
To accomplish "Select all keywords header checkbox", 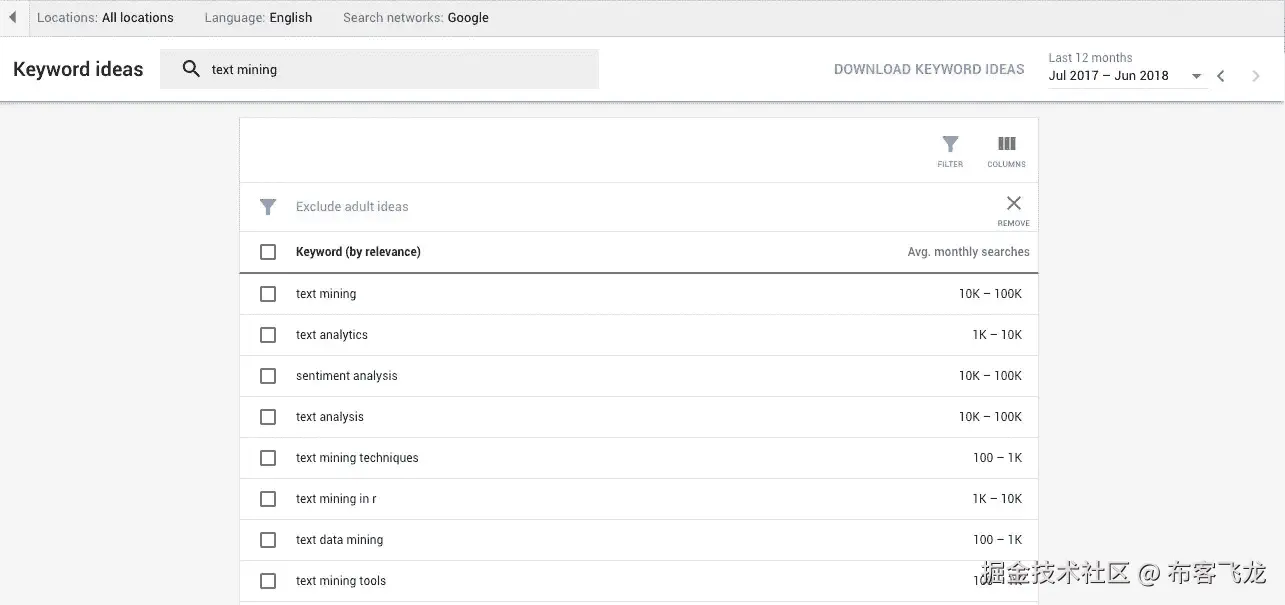I will point(268,252).
